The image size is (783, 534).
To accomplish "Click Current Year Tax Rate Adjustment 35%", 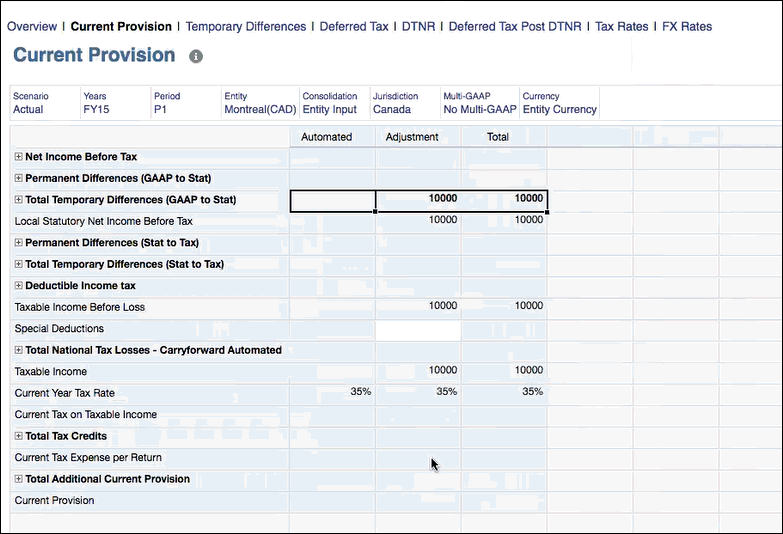I will pyautogui.click(x=418, y=394).
